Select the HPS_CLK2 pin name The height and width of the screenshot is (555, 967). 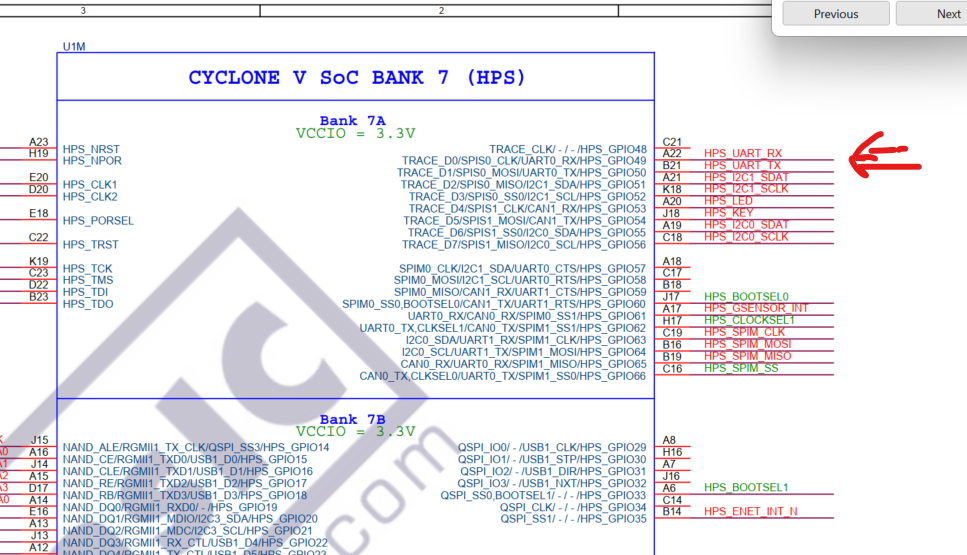coord(90,197)
